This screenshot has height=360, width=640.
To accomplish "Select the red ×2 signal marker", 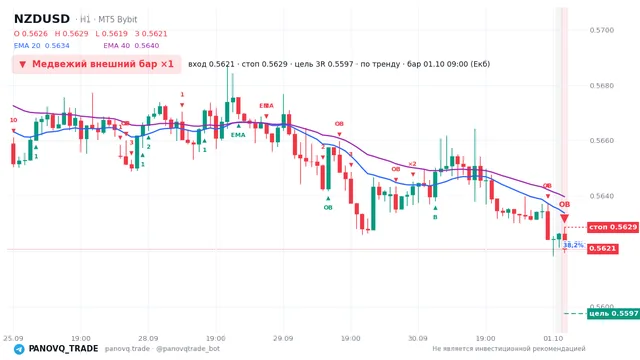I will pos(412,164).
